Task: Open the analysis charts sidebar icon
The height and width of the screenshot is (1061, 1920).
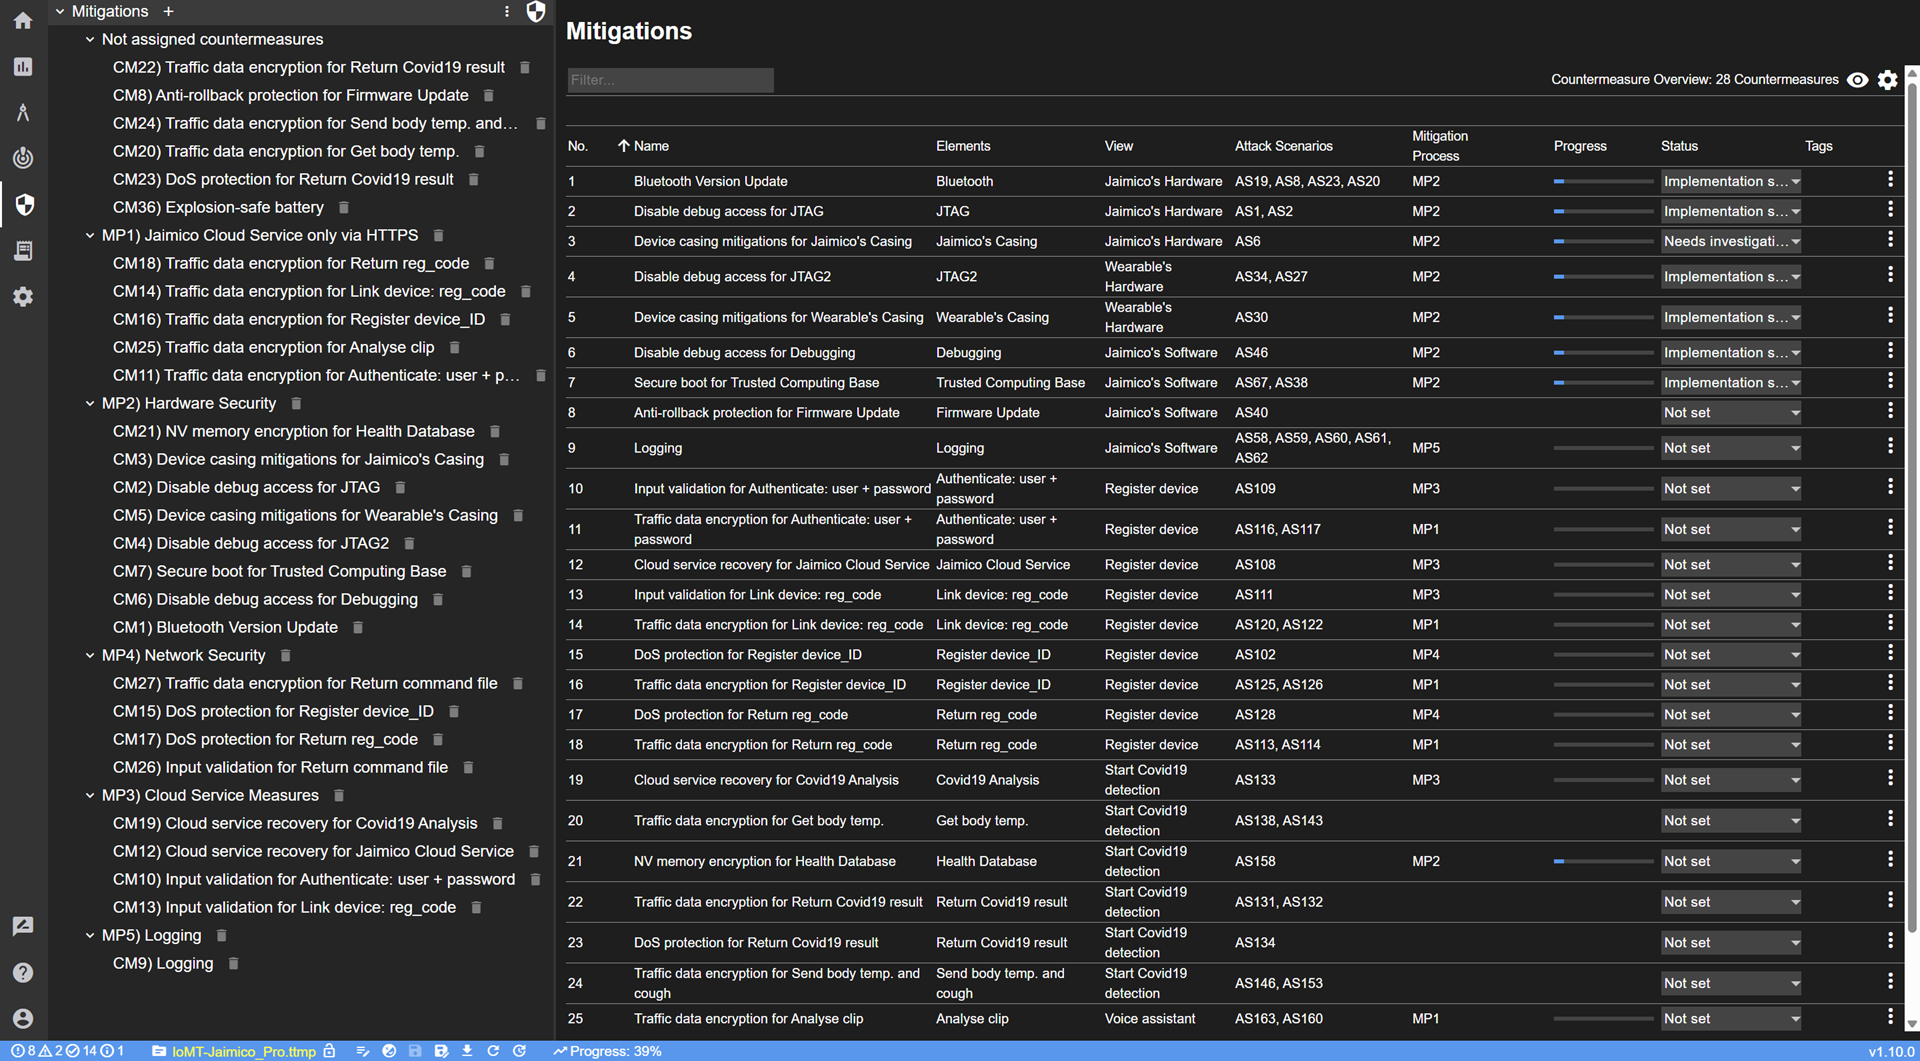Action: coord(22,66)
